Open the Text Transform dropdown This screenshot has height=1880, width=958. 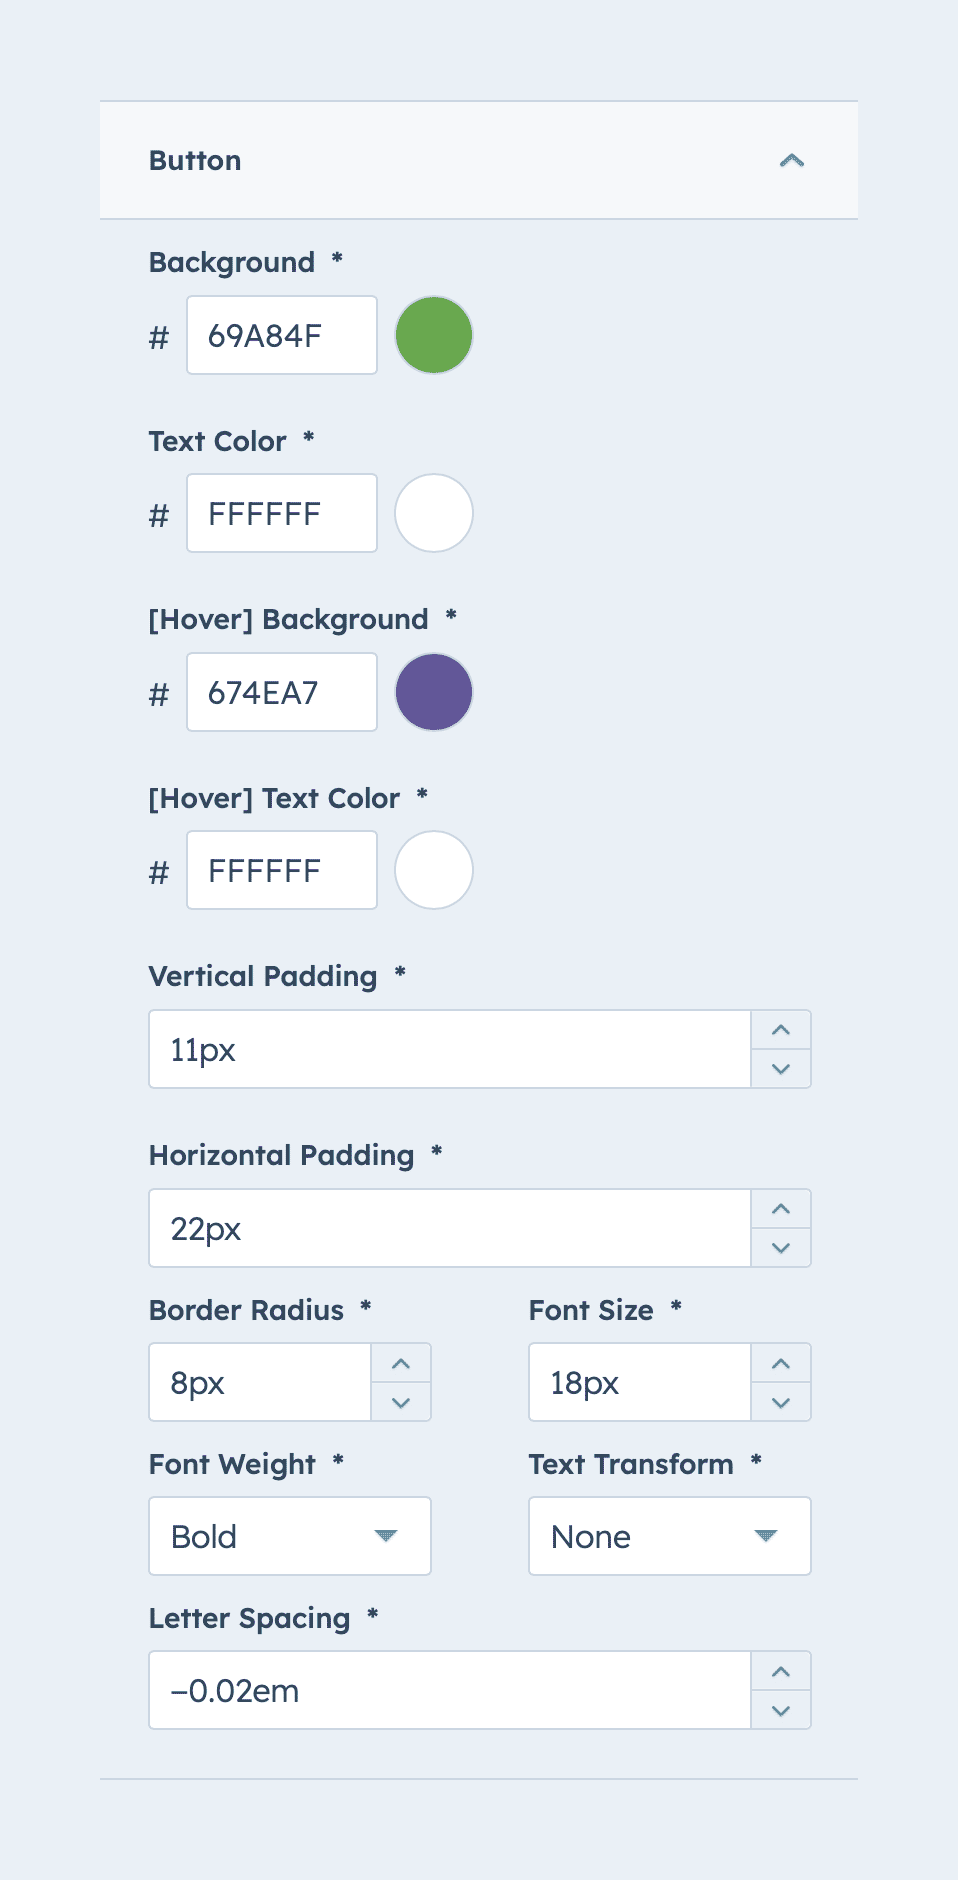click(x=670, y=1536)
